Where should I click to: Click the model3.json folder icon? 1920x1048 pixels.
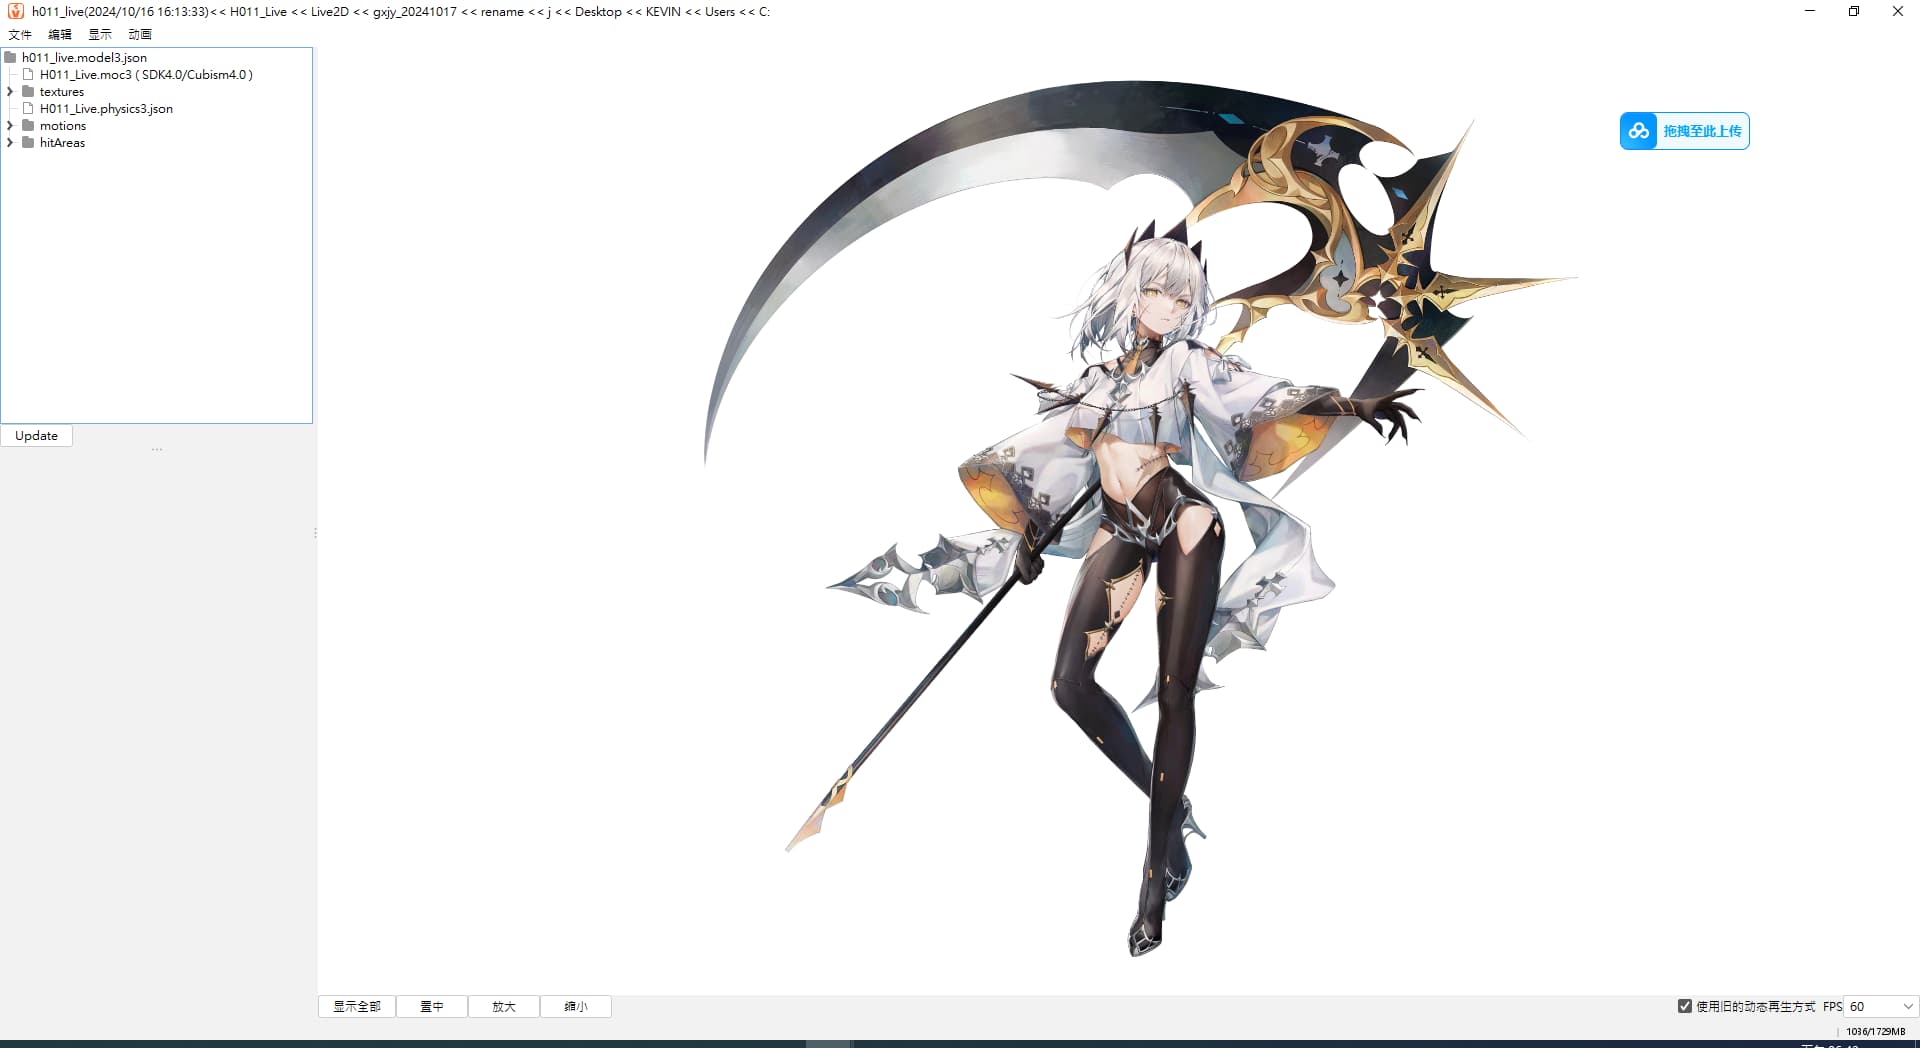click(10, 57)
